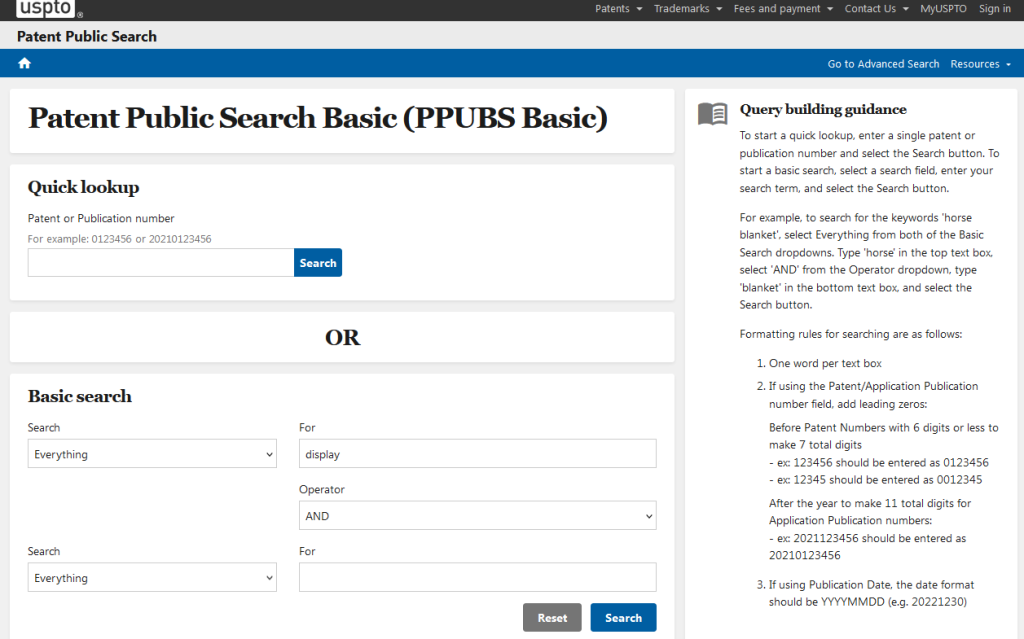The height and width of the screenshot is (639, 1024).
Task: Click the home icon in blue bar
Action: click(25, 63)
